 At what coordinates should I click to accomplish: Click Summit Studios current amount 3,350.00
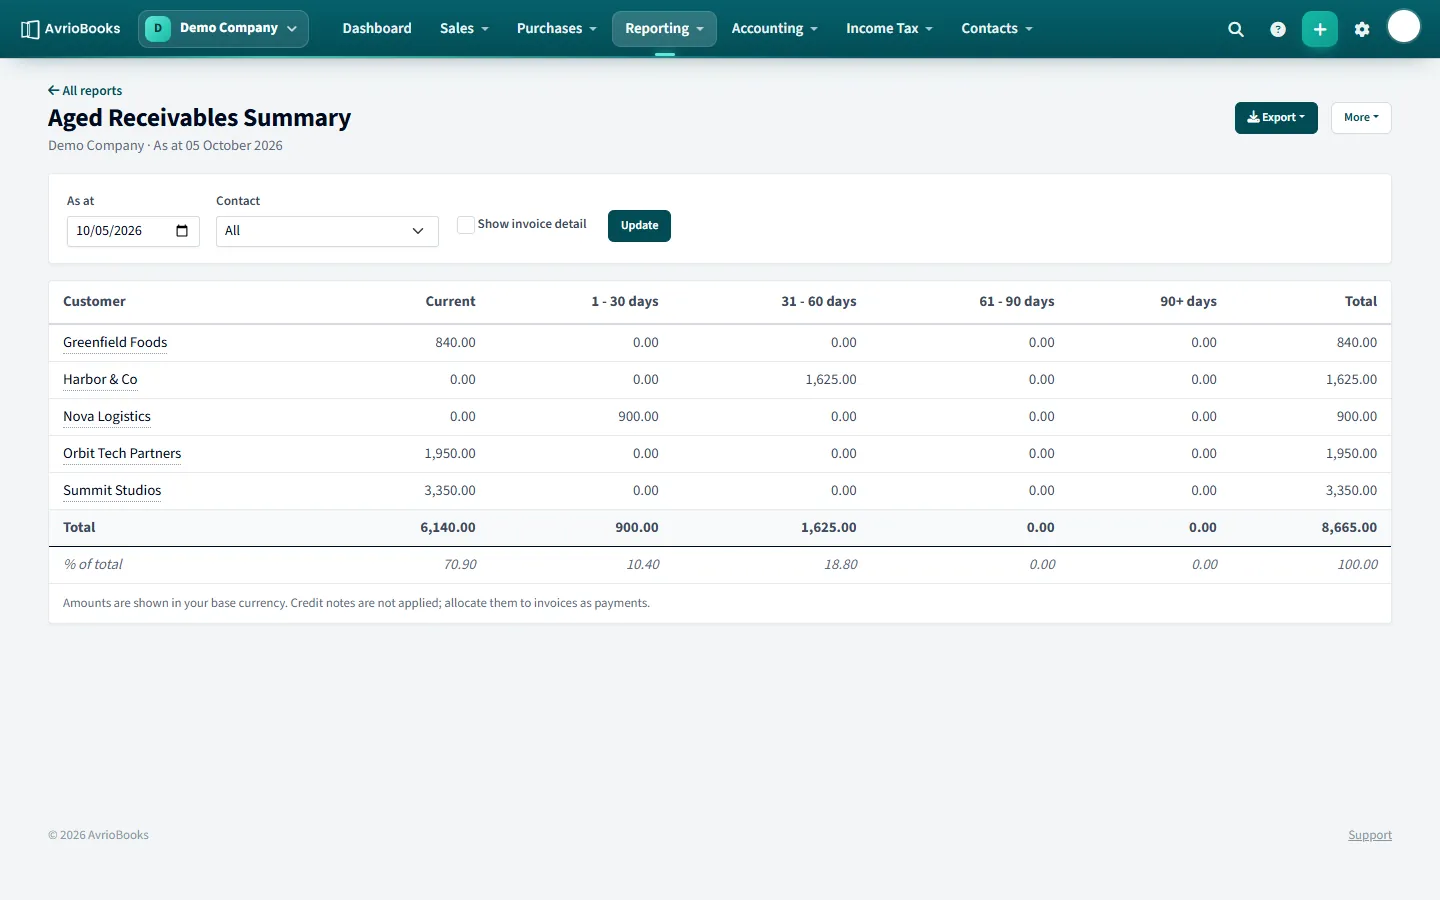[450, 491]
